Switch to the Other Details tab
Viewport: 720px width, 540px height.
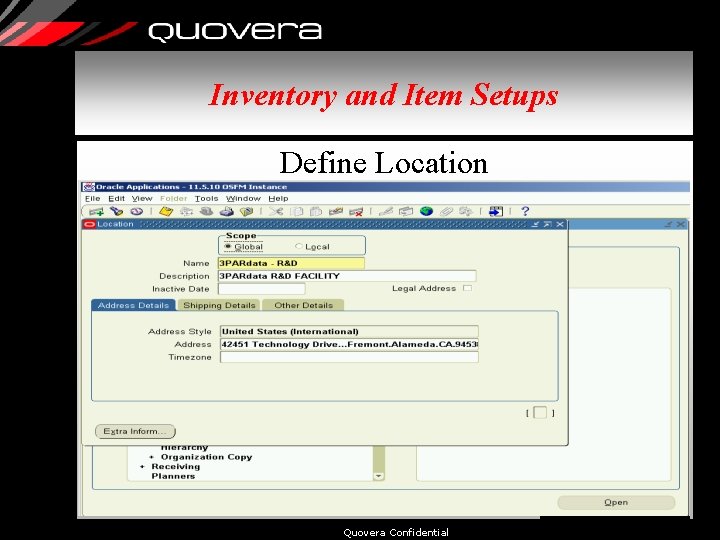[x=303, y=305]
